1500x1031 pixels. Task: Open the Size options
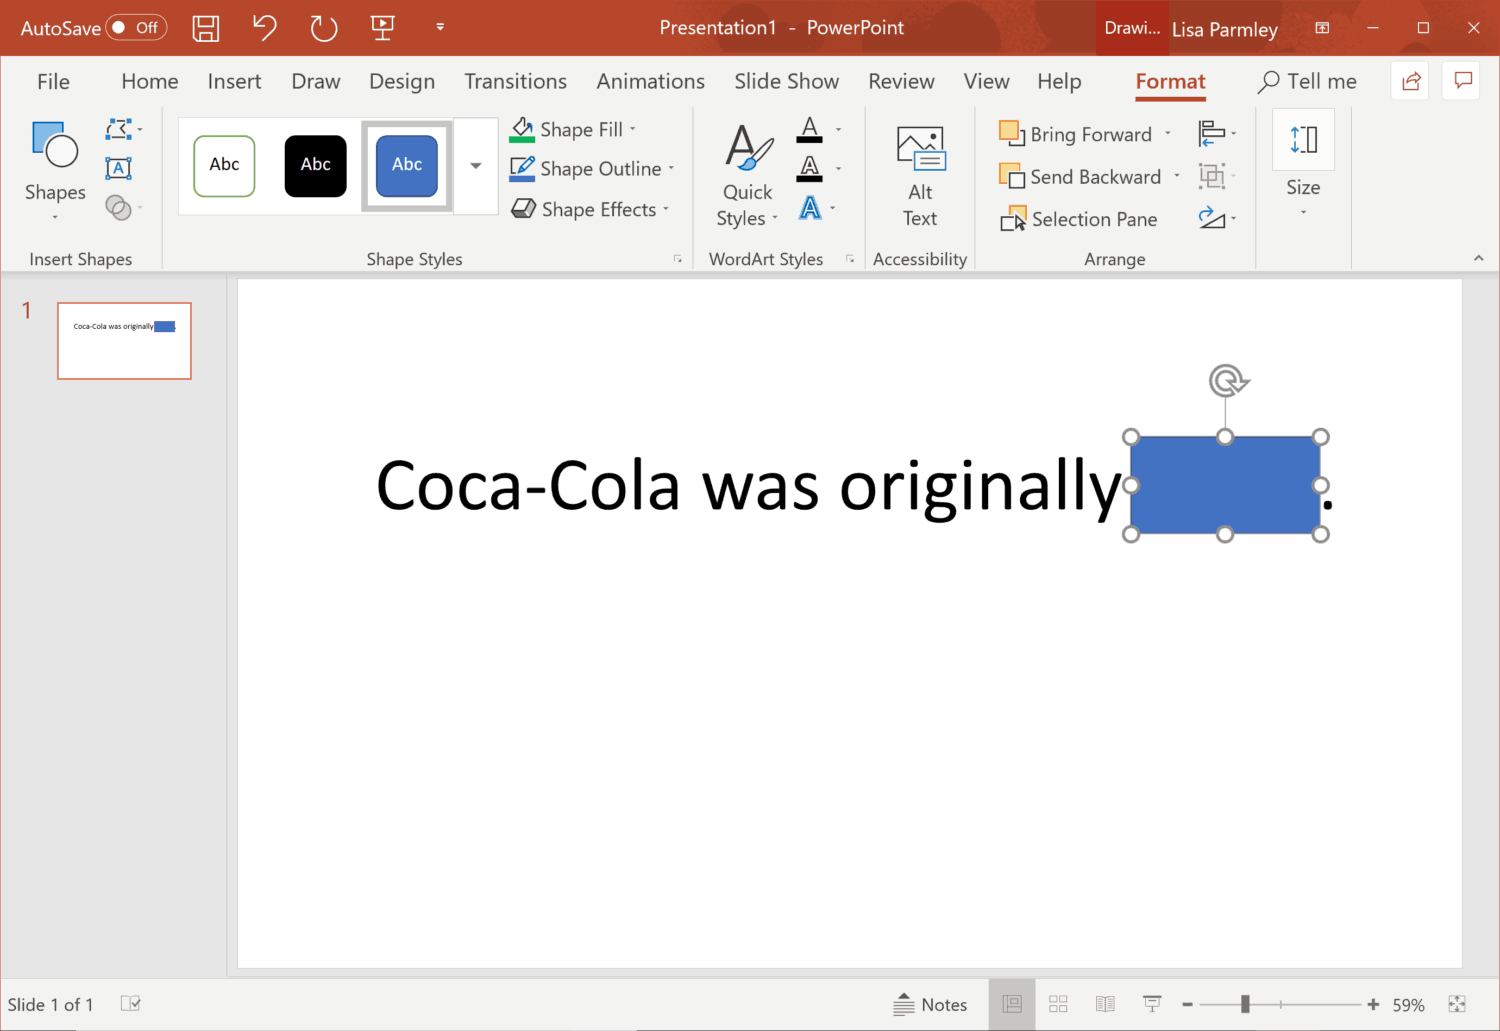[1303, 165]
